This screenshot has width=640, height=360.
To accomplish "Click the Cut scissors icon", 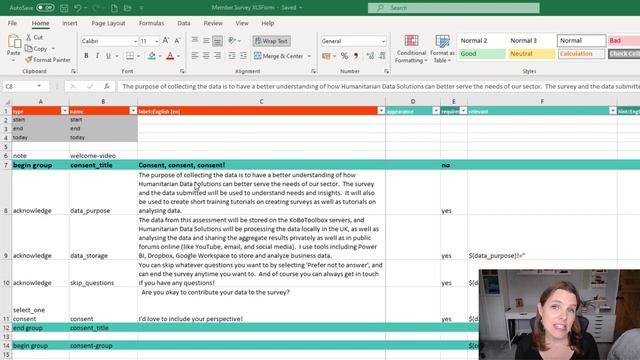I will point(29,37).
